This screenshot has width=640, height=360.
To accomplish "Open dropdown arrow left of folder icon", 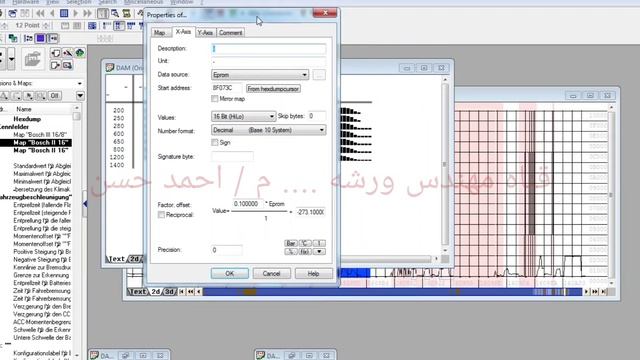I will pyautogui.click(x=11, y=59).
